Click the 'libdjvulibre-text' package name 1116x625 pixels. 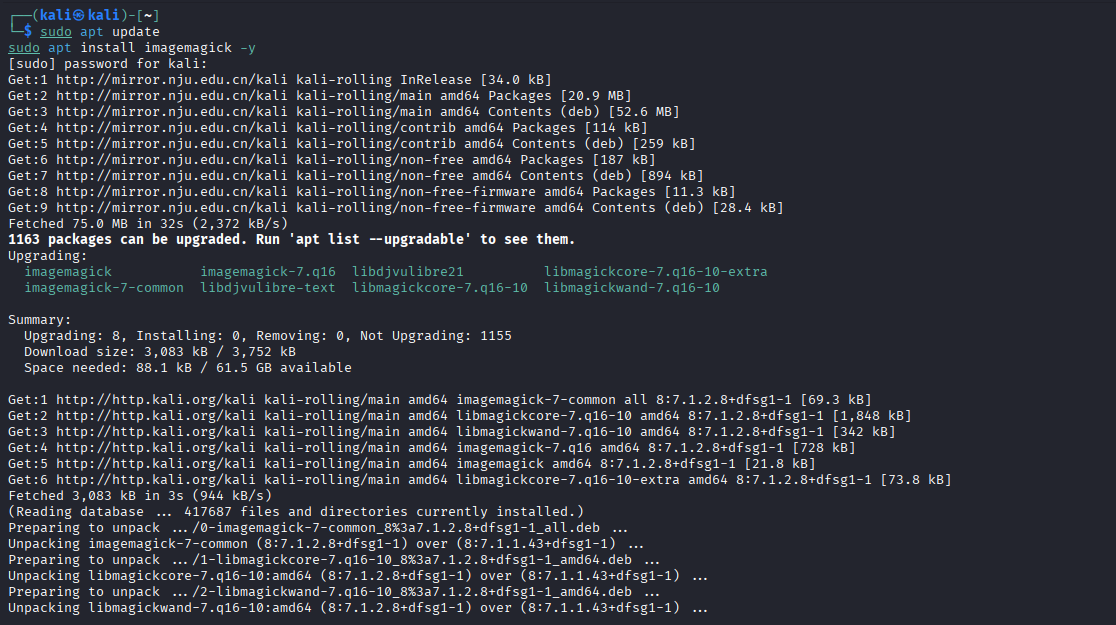click(x=268, y=288)
